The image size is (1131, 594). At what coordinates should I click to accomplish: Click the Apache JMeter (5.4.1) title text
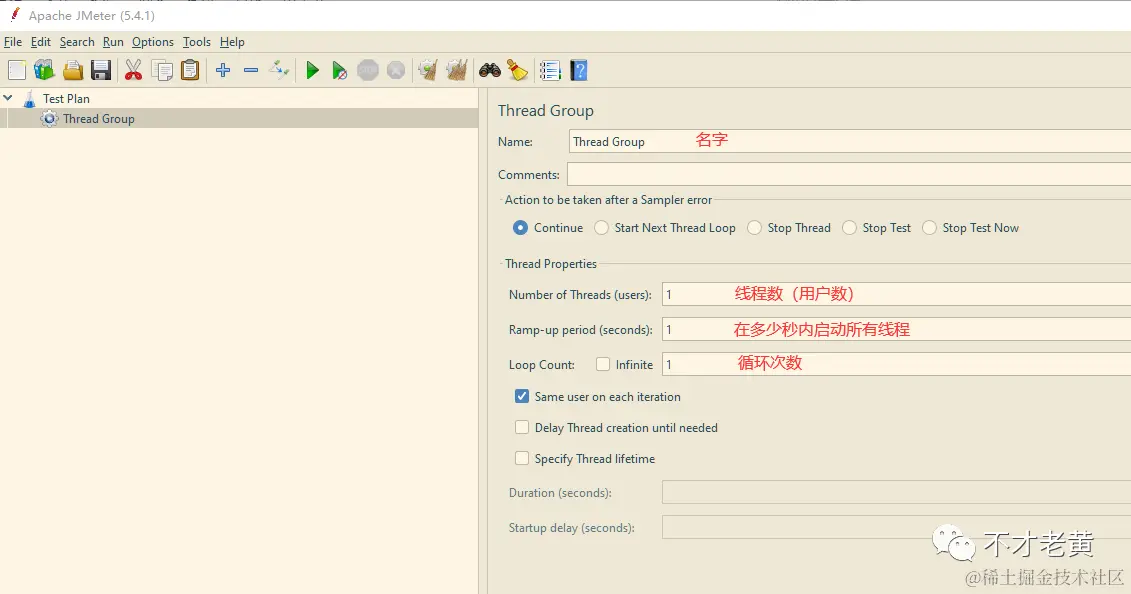pyautogui.click(x=92, y=15)
